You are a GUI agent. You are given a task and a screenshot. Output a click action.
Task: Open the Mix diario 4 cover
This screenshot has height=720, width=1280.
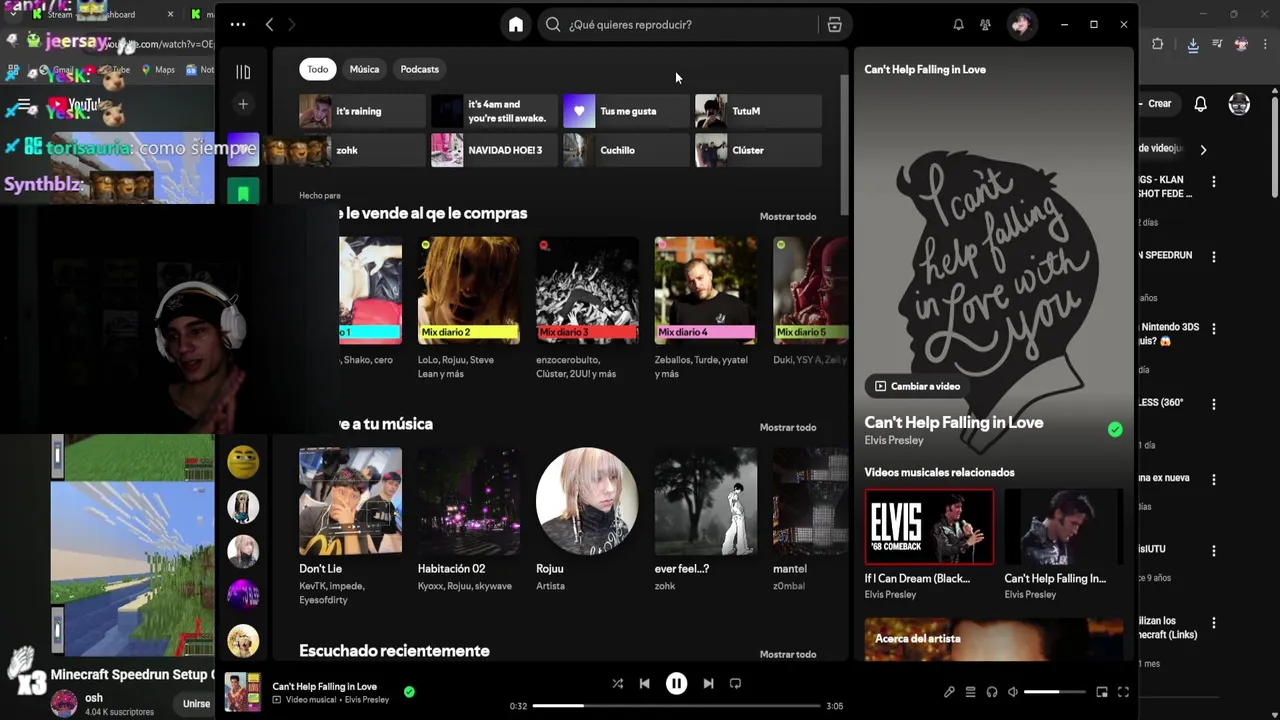click(705, 290)
